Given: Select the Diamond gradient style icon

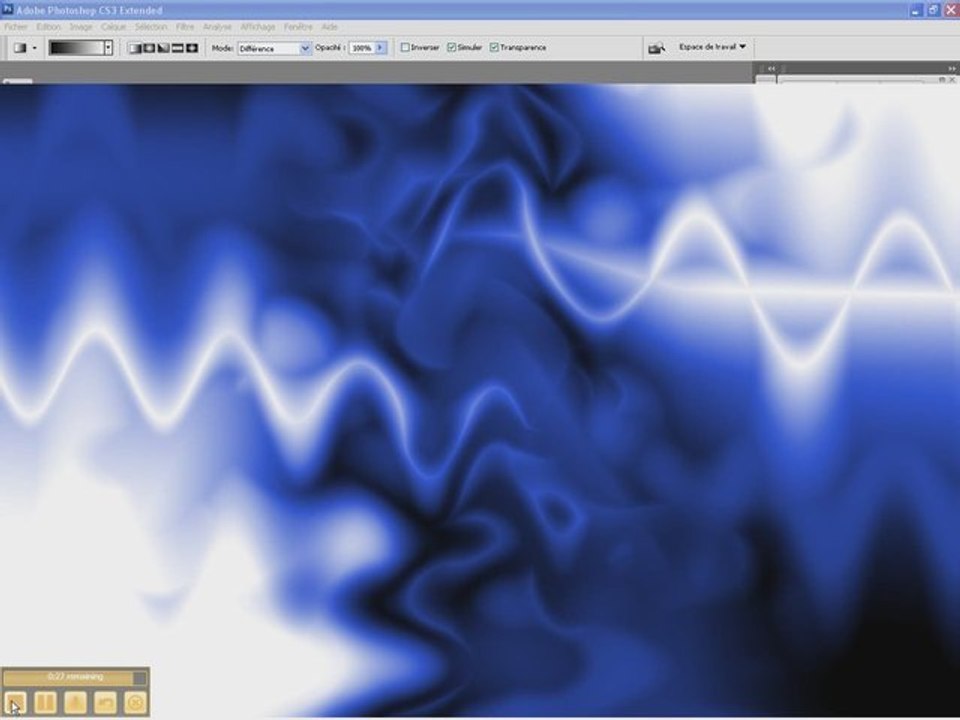Looking at the screenshot, I should click(192, 48).
